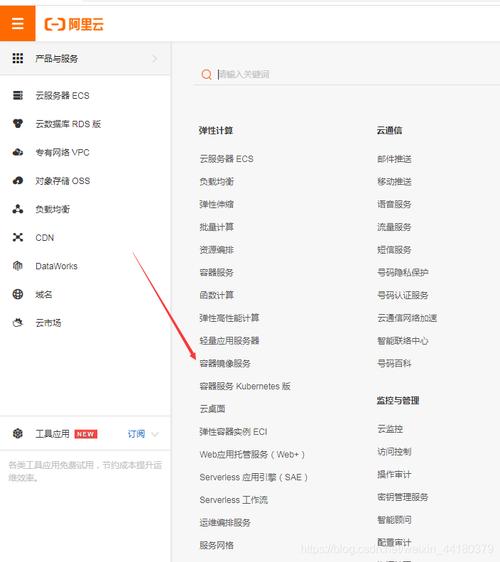Open 负载均衡 under 弹性计算
Screen dimensions: 500x562
(216, 181)
